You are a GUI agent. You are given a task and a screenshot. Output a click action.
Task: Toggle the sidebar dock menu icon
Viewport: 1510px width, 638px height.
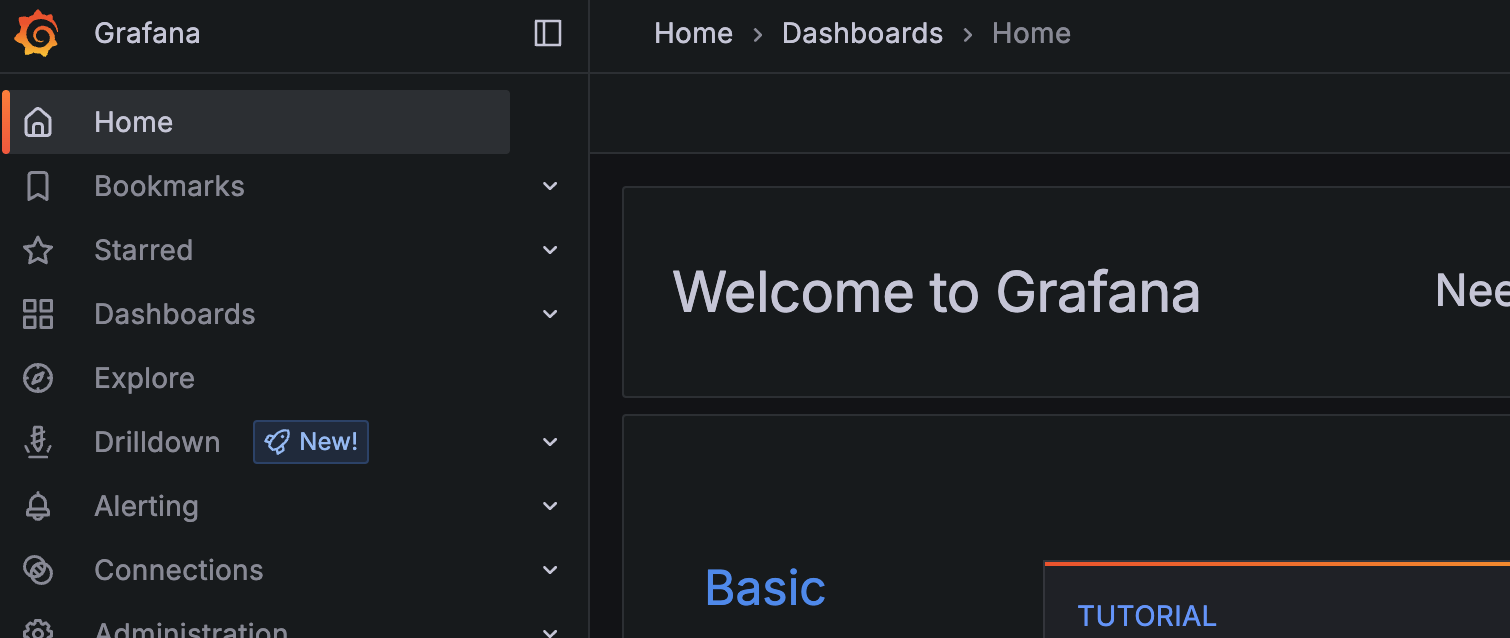(548, 33)
